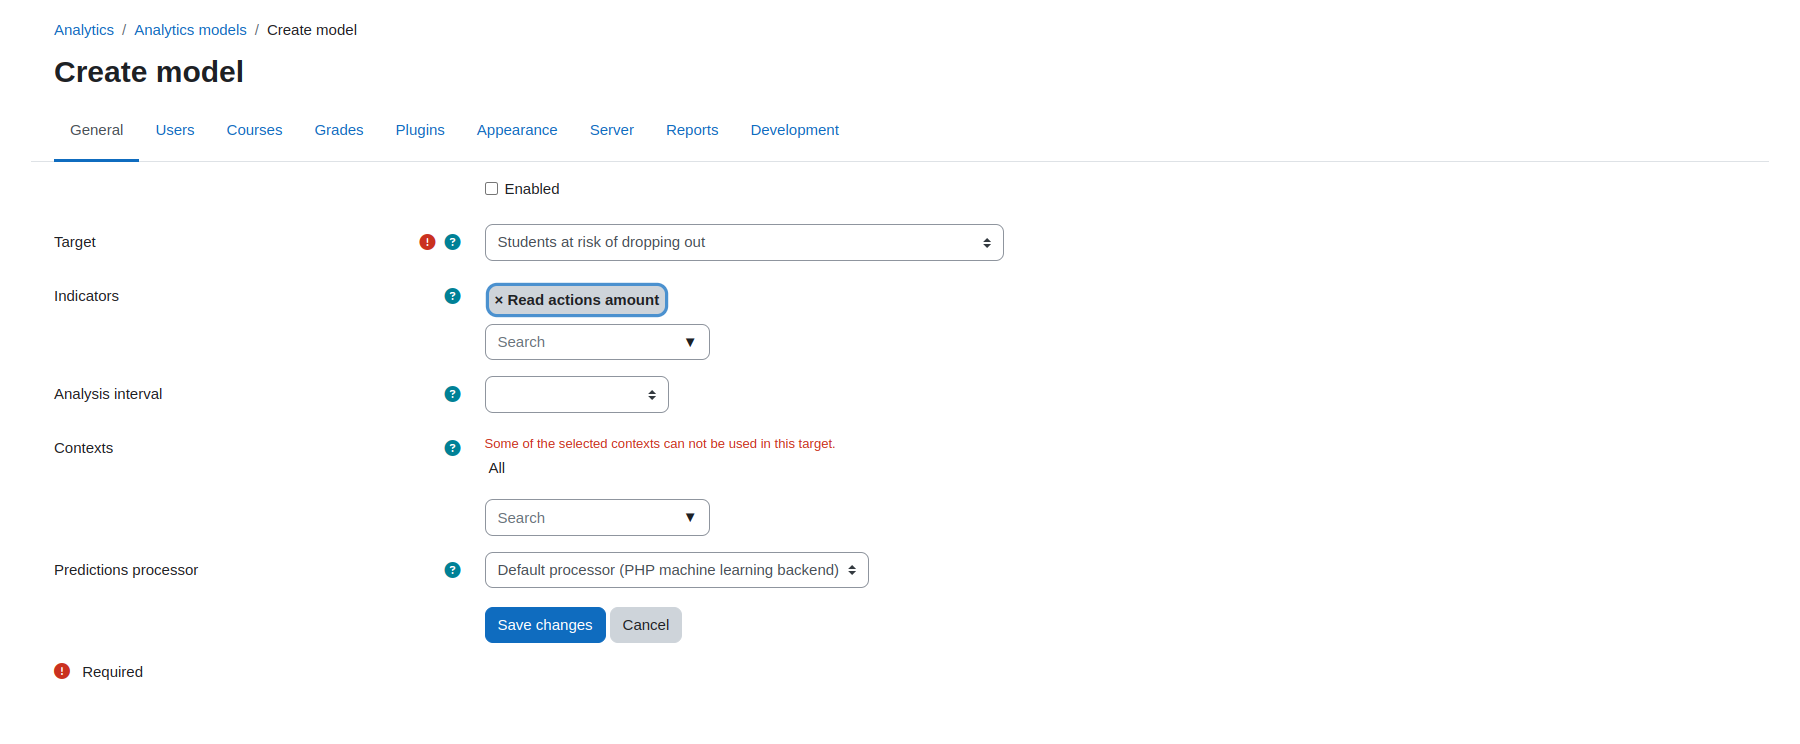Image resolution: width=1800 pixels, height=744 pixels.
Task: Go to Analytics models breadcrumb link
Action: click(190, 30)
